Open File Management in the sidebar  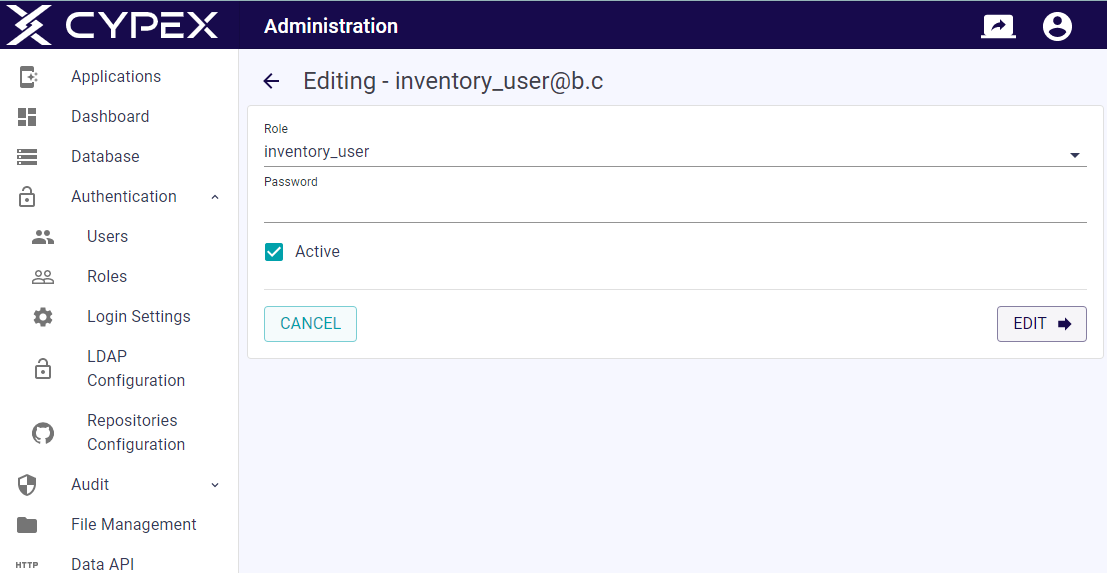pos(133,525)
